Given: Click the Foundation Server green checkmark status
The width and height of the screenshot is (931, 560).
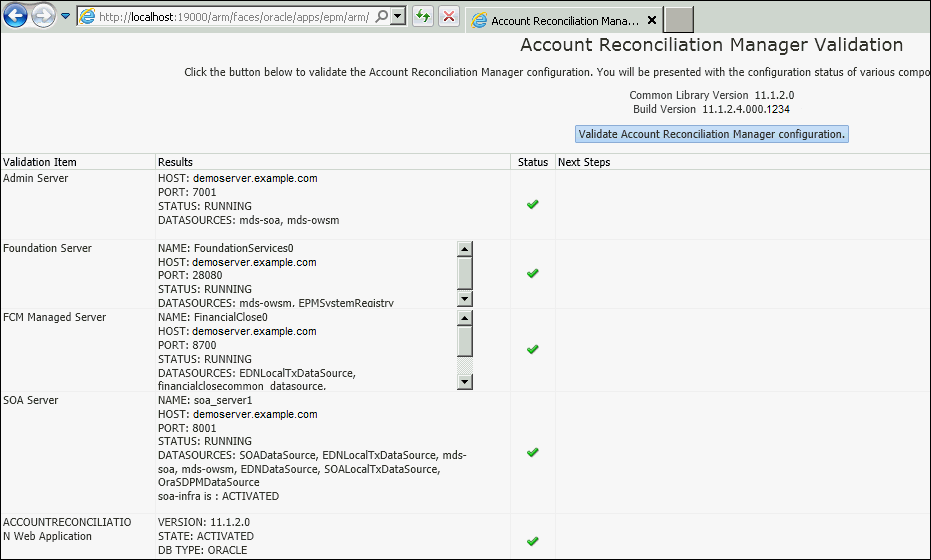Looking at the screenshot, I should coord(533,273).
